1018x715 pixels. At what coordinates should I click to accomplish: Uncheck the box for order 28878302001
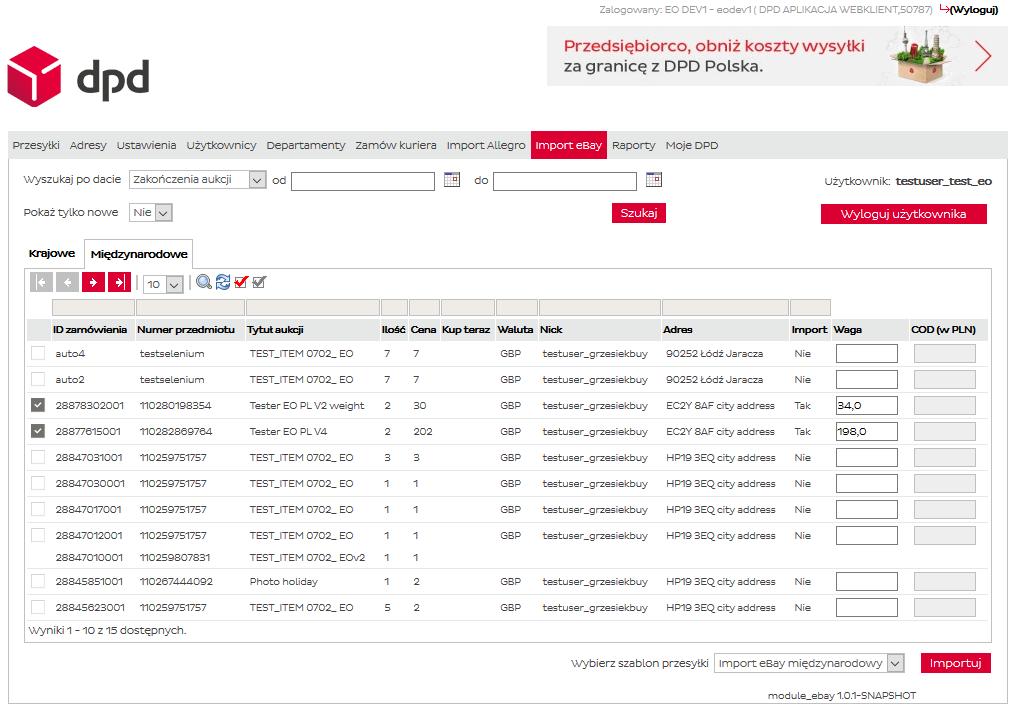pos(38,405)
